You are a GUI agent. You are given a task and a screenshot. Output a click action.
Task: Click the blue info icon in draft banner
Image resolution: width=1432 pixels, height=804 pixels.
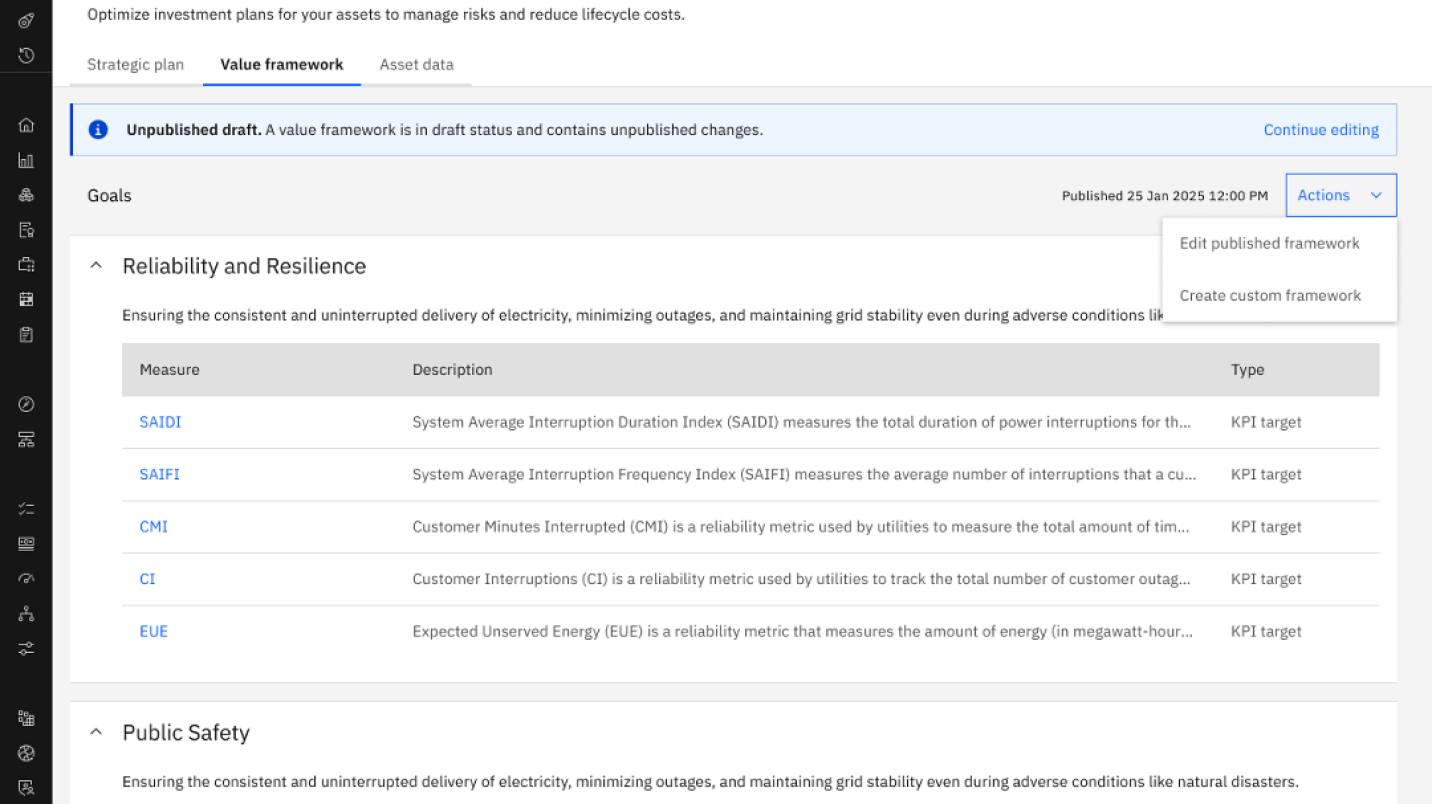coord(98,130)
